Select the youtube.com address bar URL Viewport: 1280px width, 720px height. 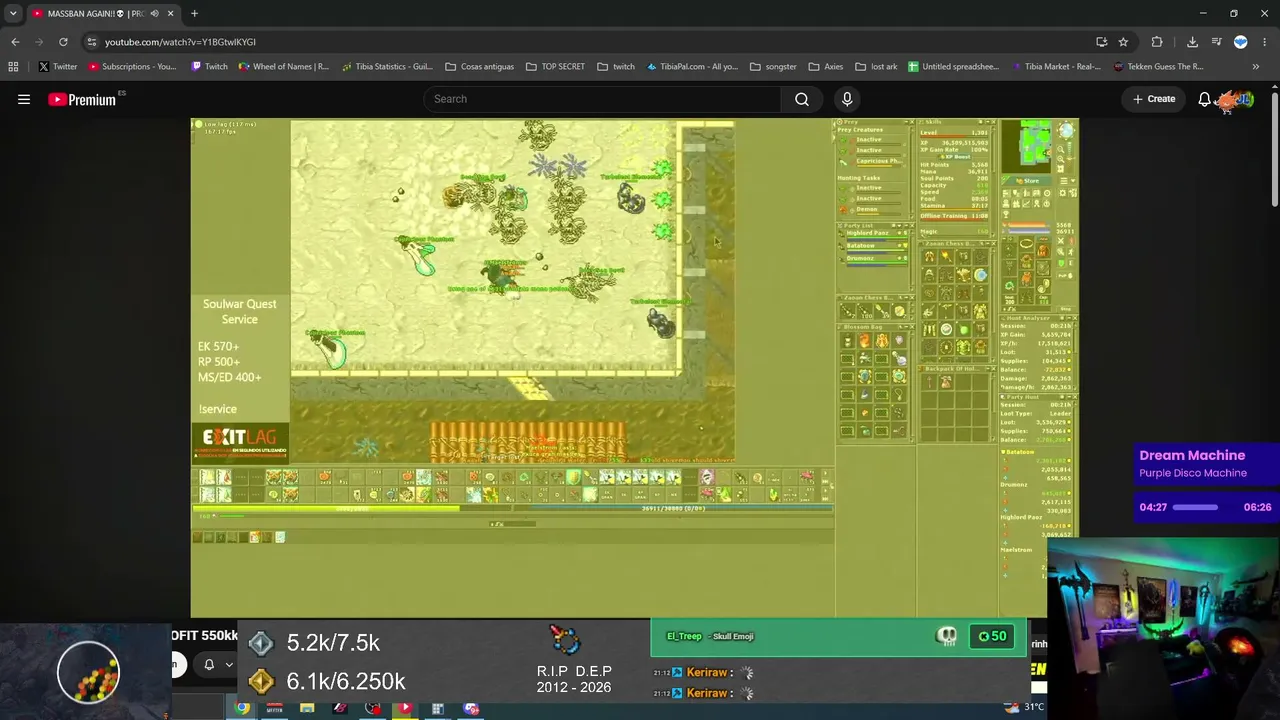pyautogui.click(x=180, y=42)
